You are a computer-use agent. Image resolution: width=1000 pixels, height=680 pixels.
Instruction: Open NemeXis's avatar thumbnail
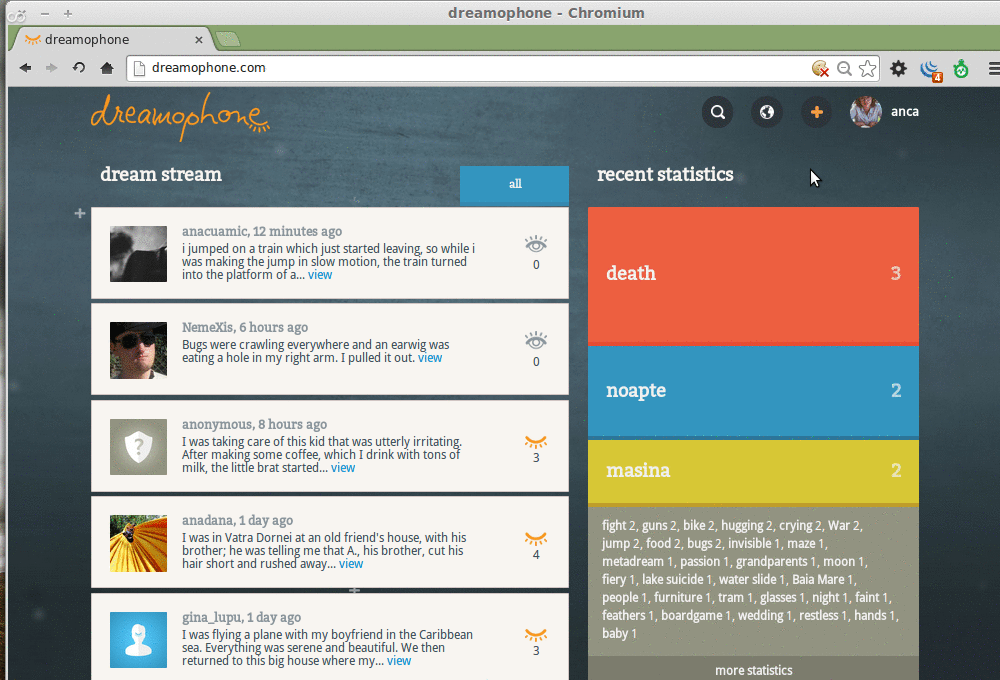pos(138,350)
